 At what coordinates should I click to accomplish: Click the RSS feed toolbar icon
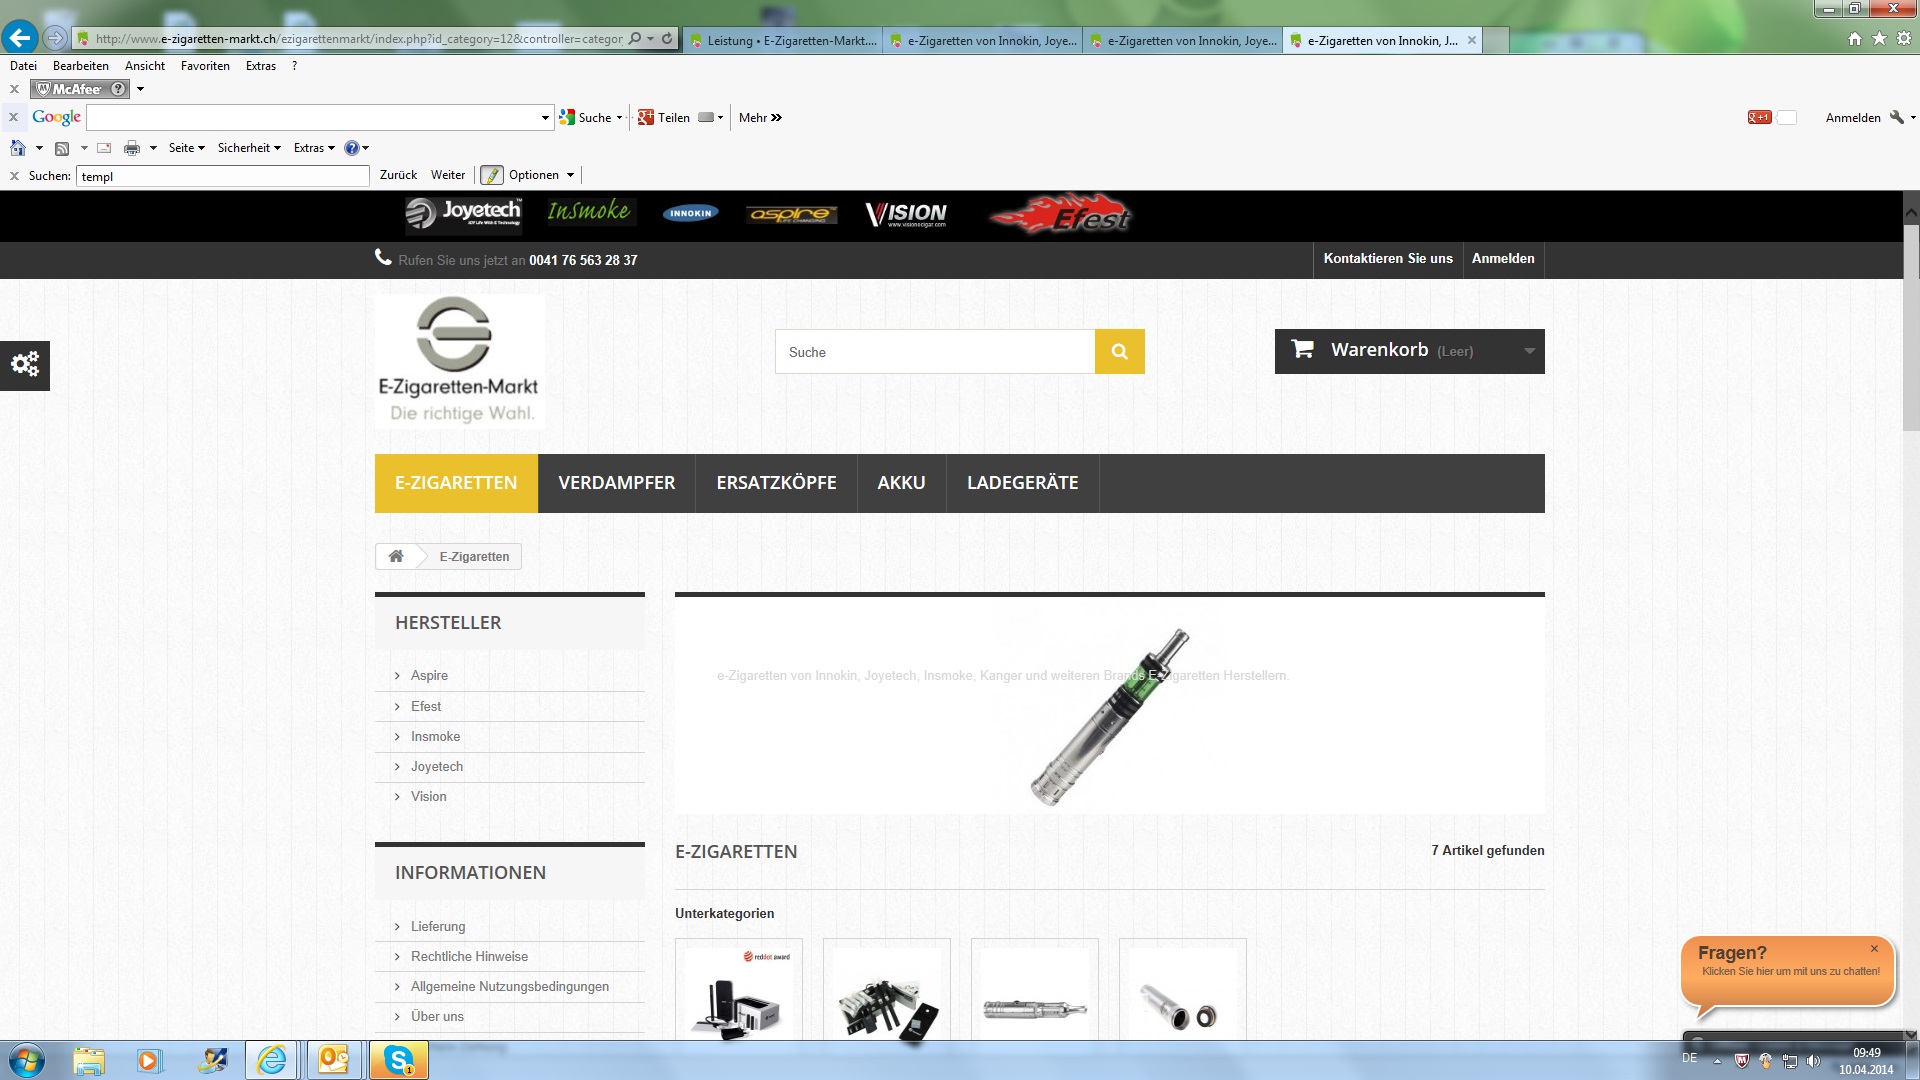click(62, 148)
